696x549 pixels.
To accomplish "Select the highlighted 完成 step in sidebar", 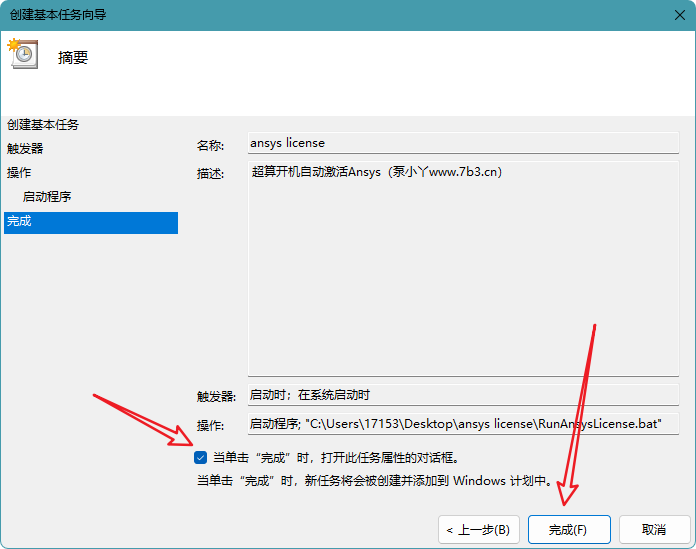I will [91, 223].
